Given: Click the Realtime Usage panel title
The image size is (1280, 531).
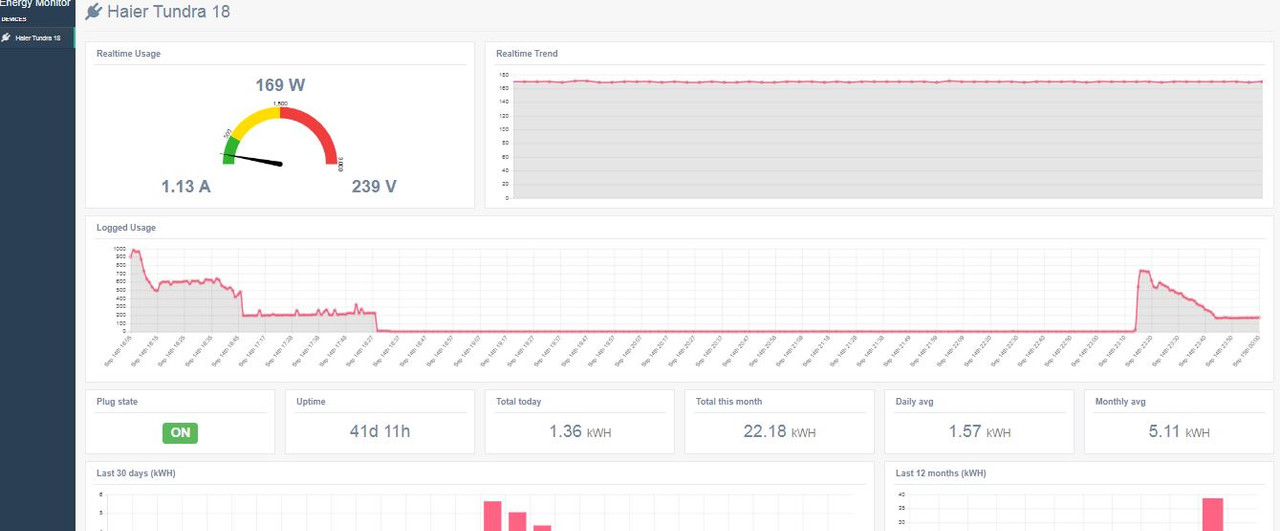Looking at the screenshot, I should pyautogui.click(x=128, y=54).
